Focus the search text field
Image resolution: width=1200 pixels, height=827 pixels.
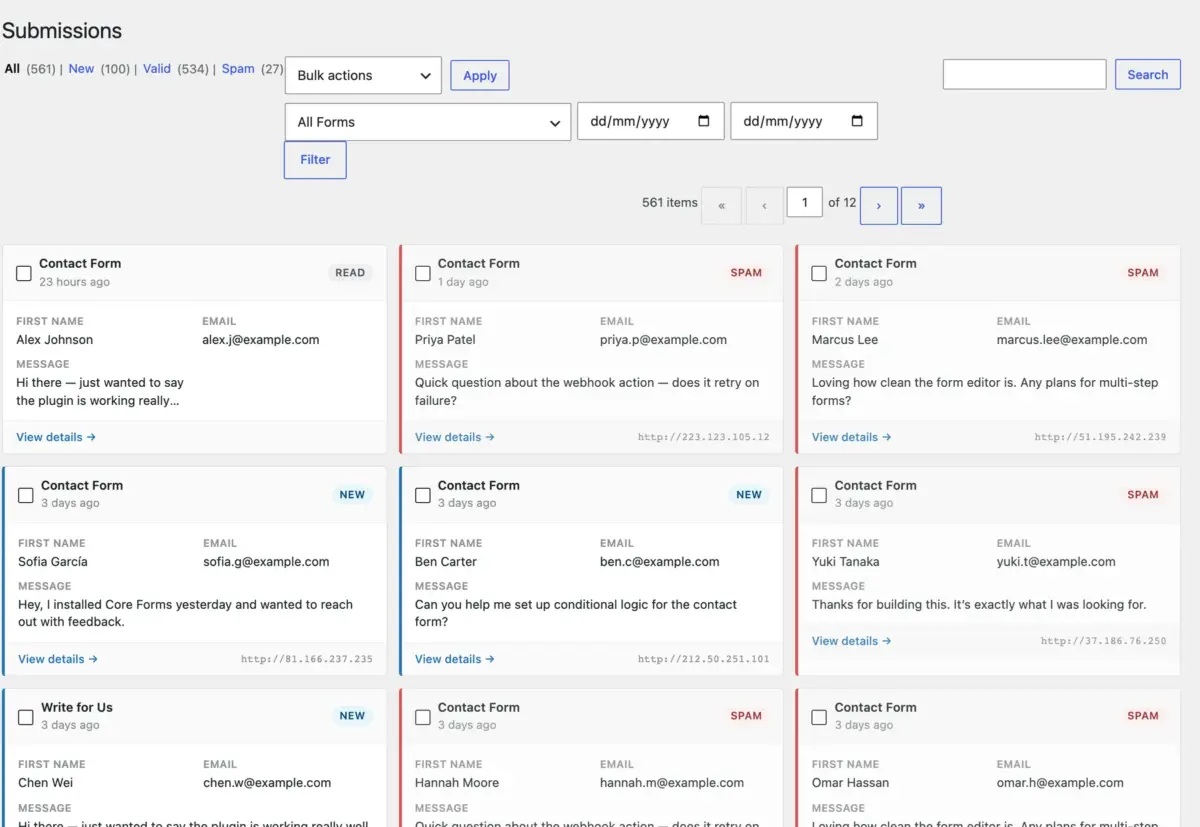click(x=1025, y=74)
